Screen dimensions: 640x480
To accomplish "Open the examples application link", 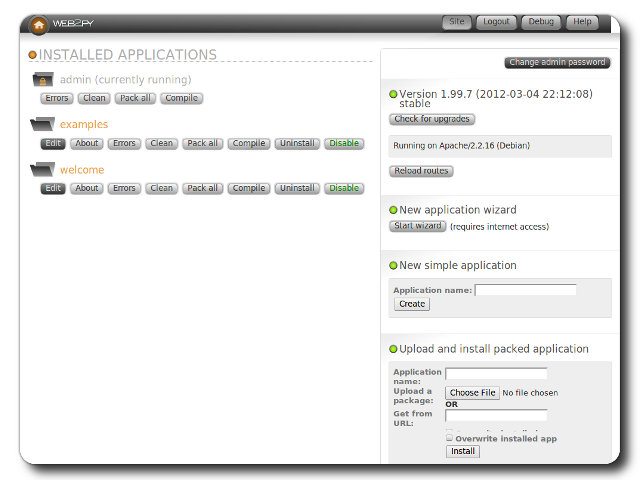I will click(84, 125).
